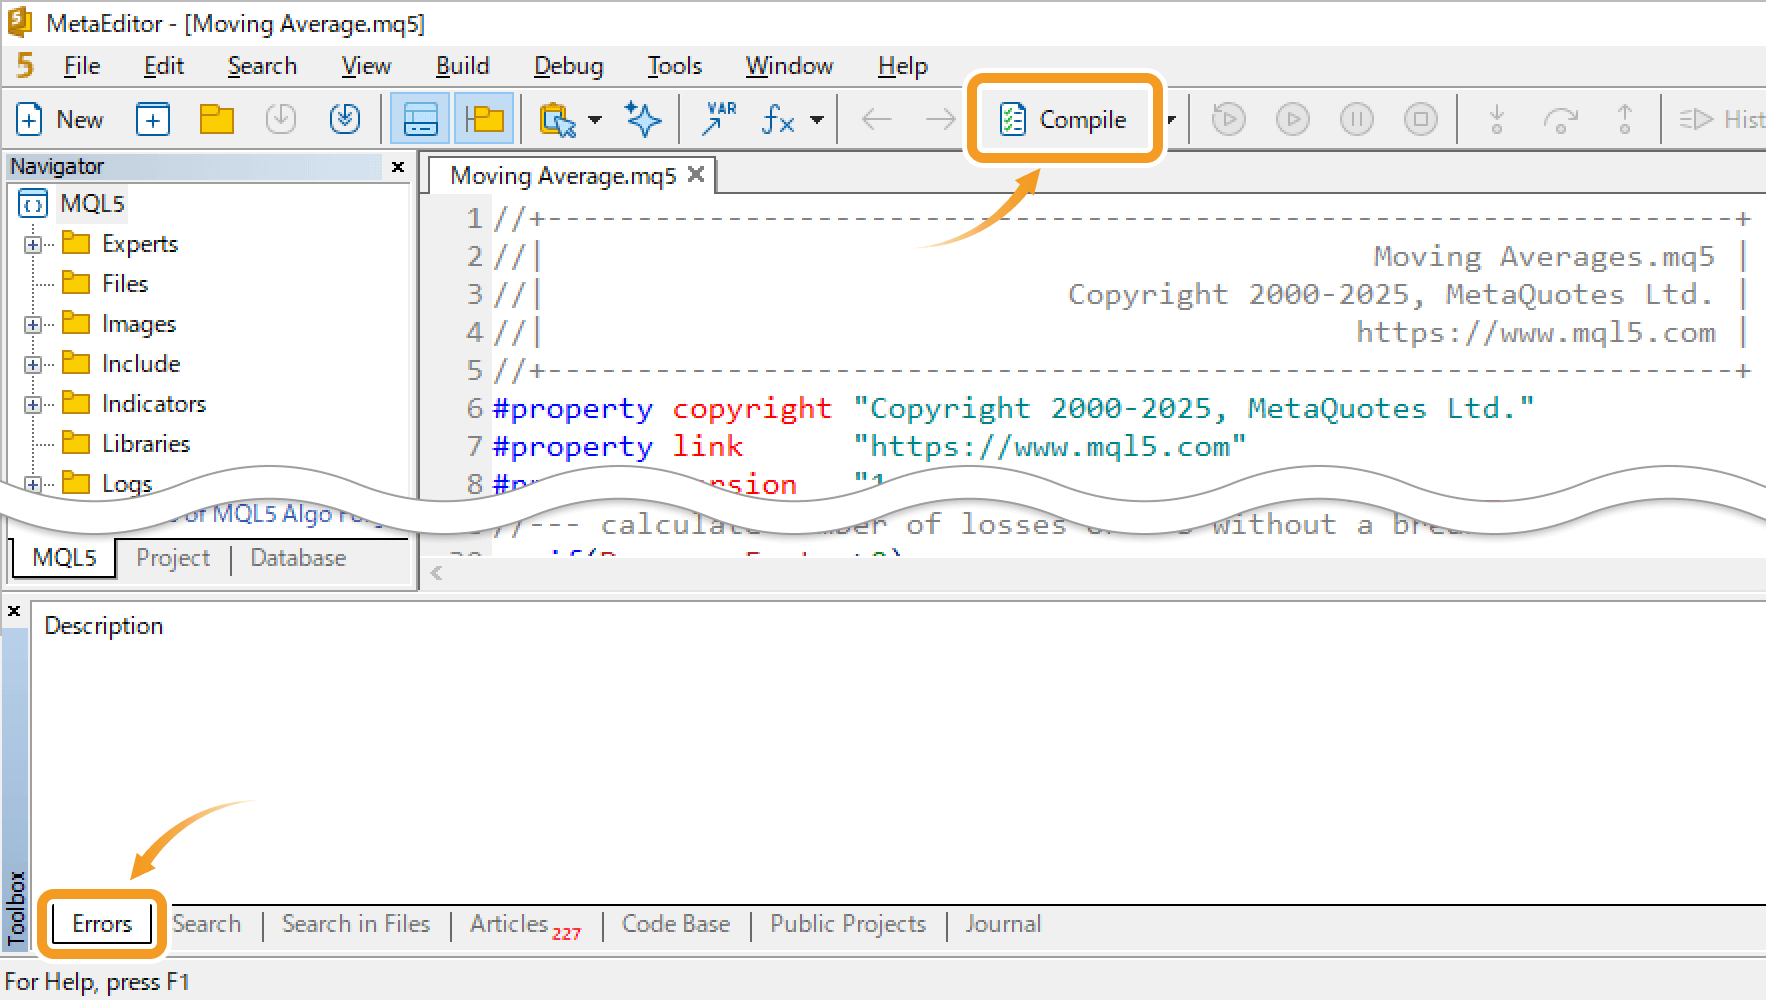Close the Moving Average.mq5 tab
The image size is (1766, 1000).
pyautogui.click(x=696, y=175)
